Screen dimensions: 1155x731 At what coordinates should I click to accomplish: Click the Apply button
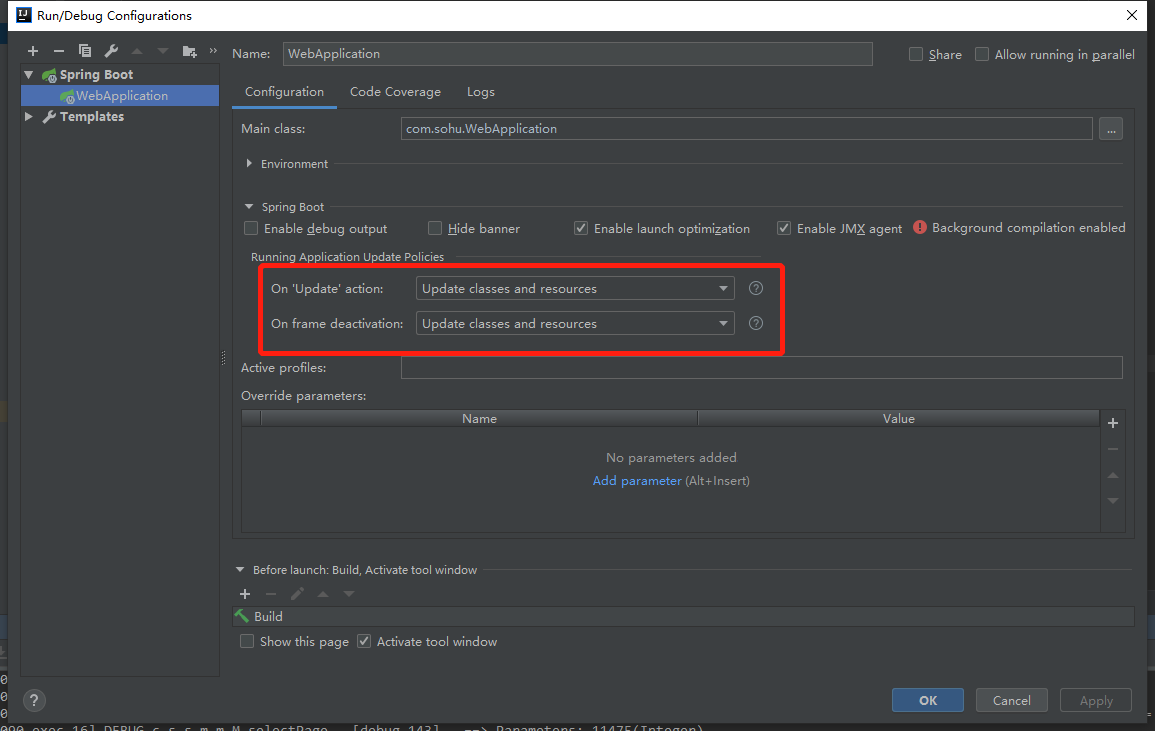click(x=1095, y=700)
